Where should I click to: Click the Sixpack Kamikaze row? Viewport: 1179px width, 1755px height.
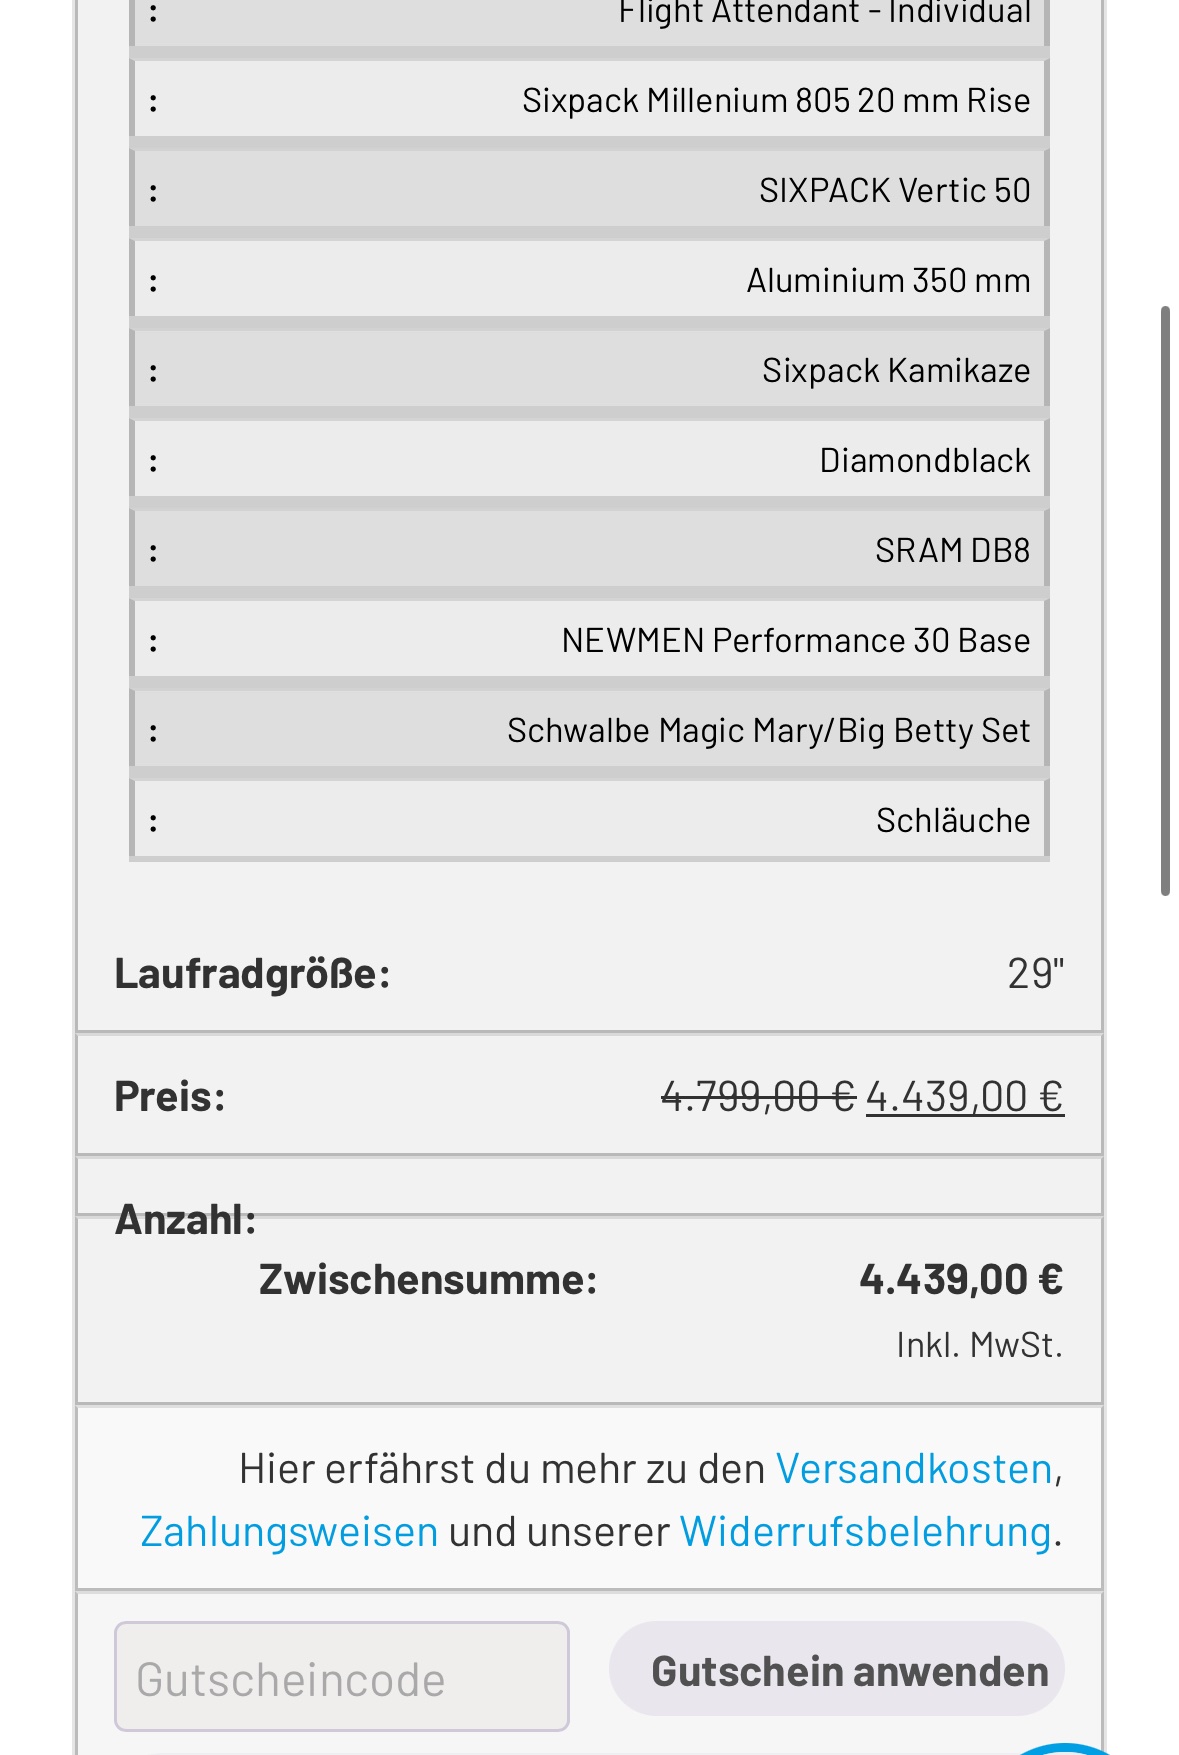coord(589,371)
